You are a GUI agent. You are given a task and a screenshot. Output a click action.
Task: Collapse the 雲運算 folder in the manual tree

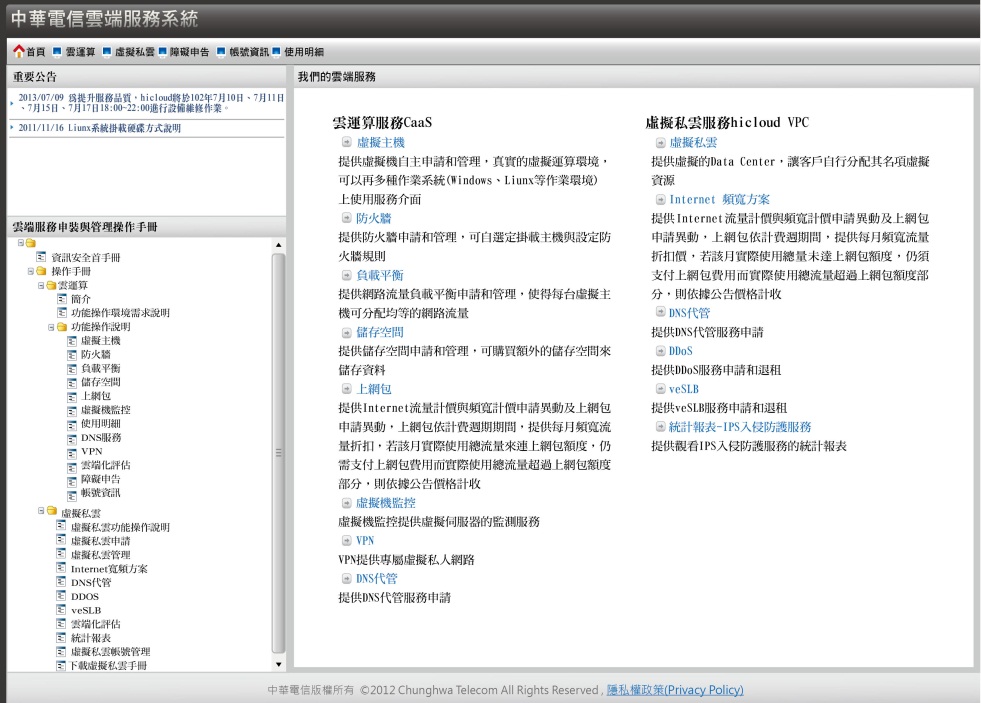pos(41,285)
